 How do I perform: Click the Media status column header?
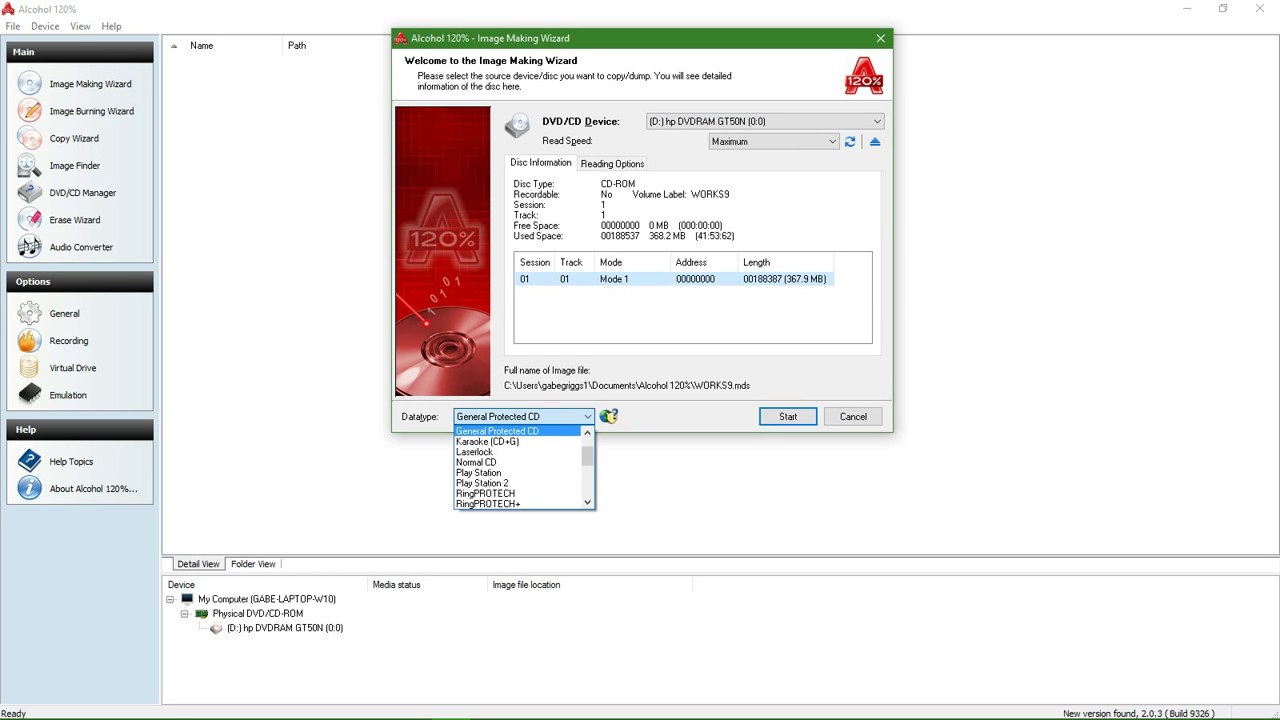tap(427, 585)
